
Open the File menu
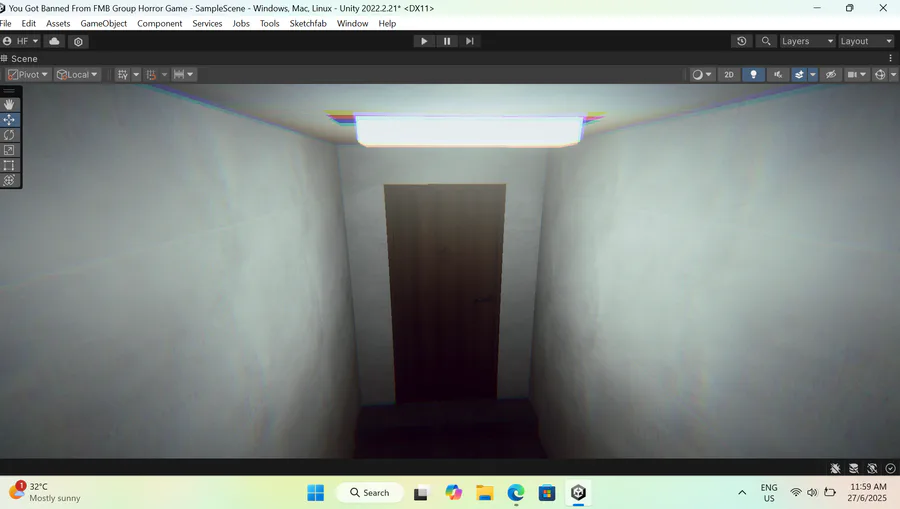(x=6, y=24)
